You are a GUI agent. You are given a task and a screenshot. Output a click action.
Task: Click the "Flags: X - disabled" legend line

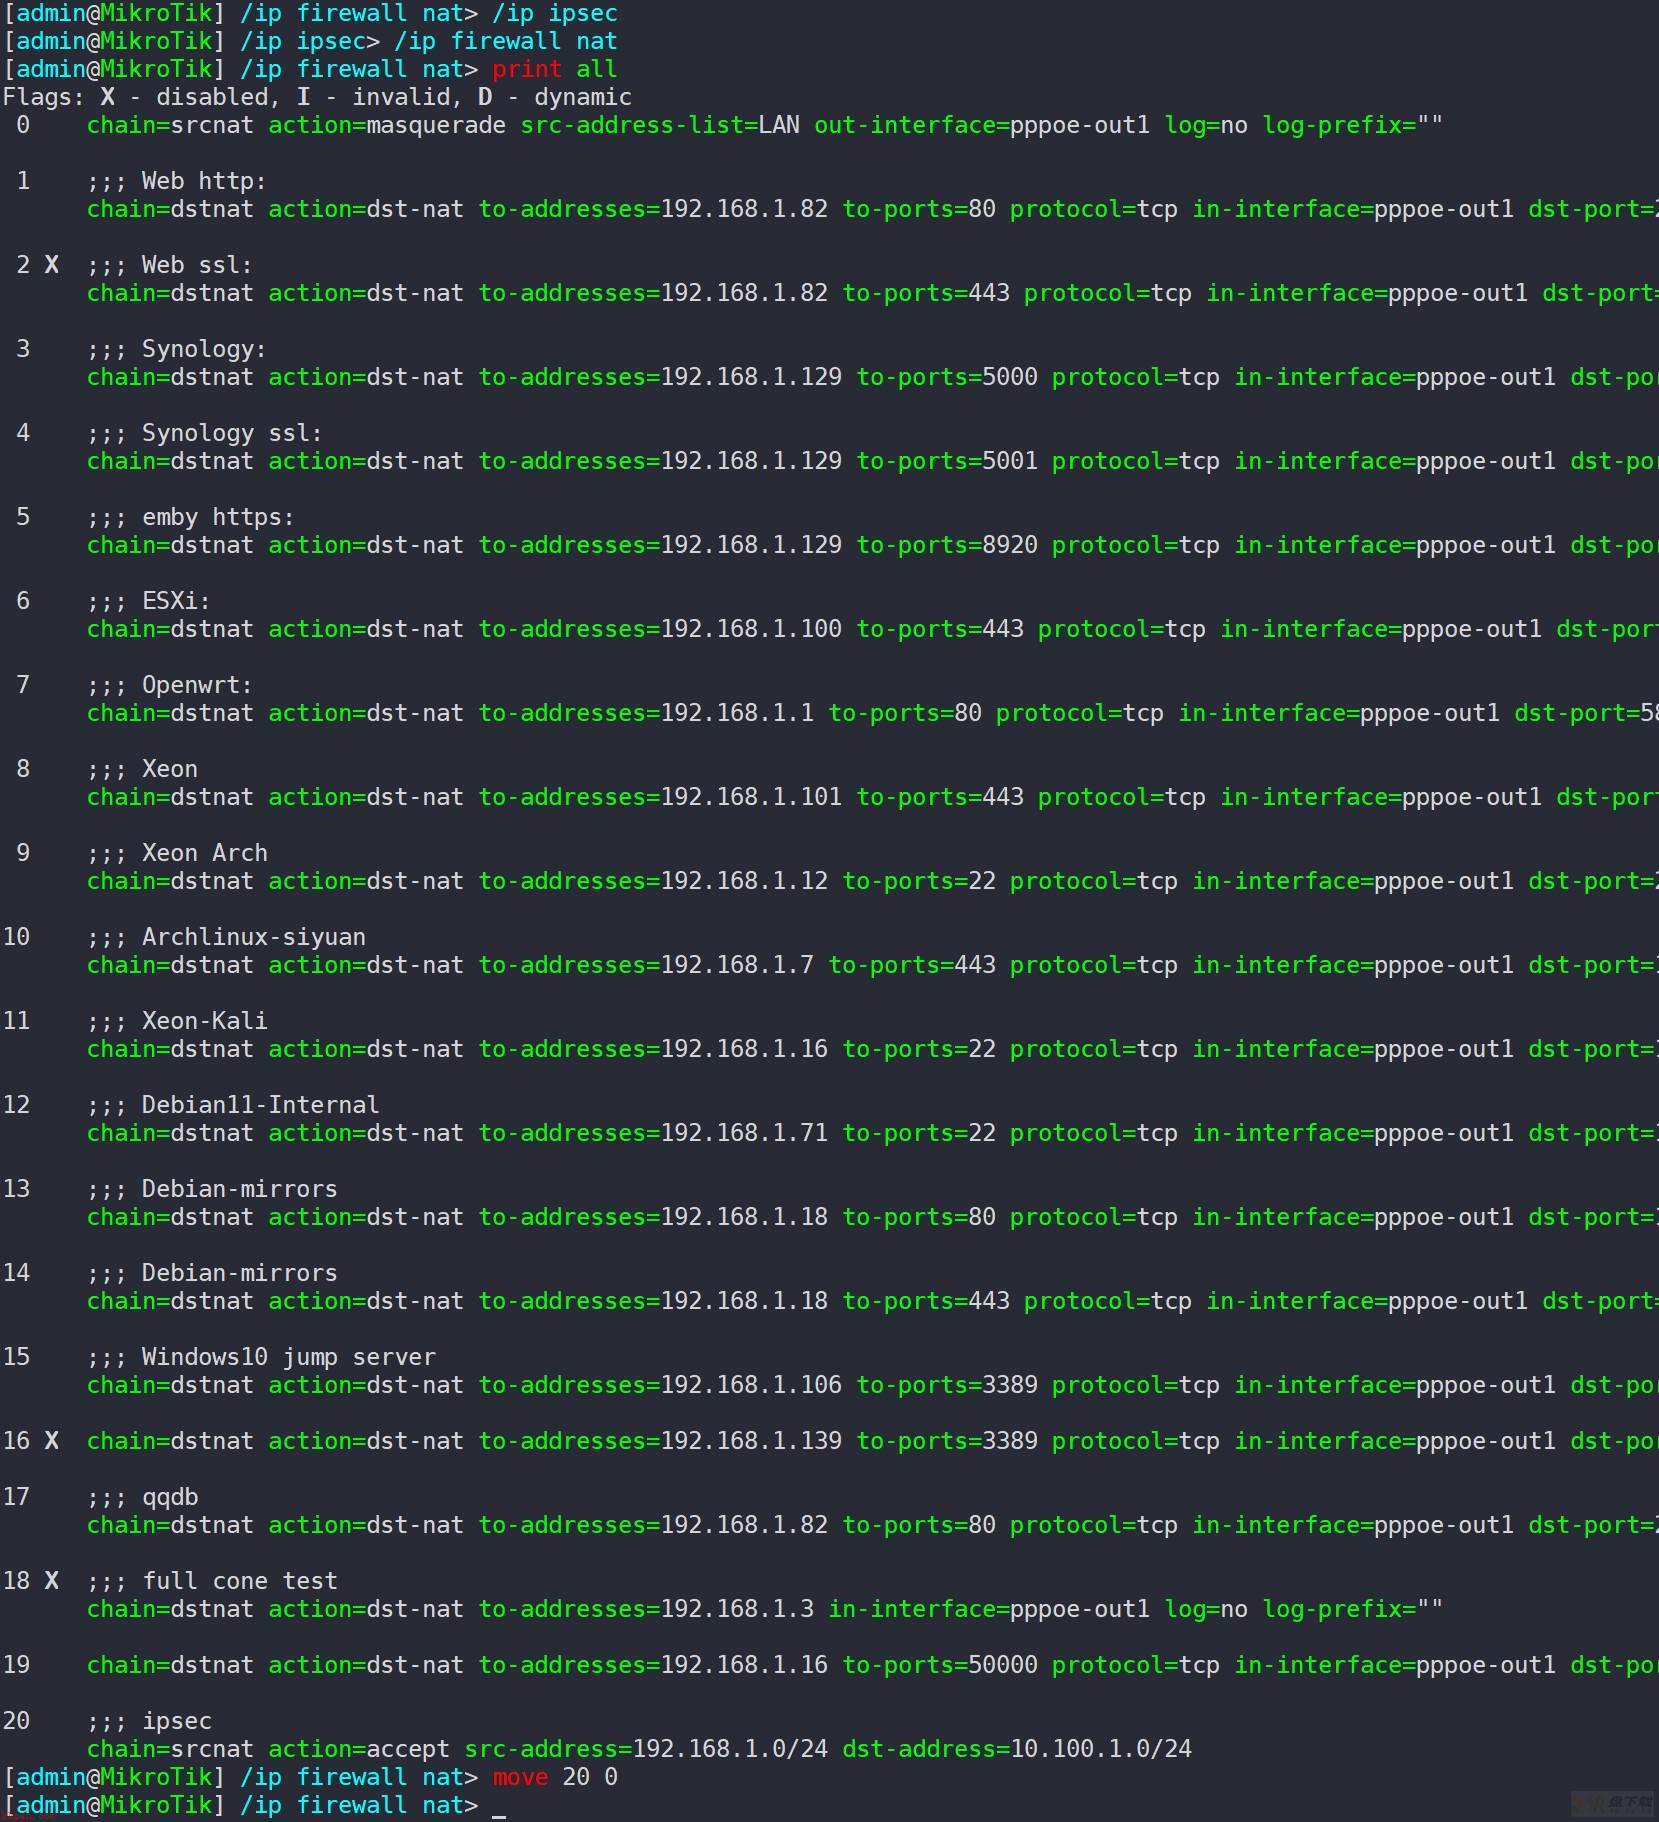(x=317, y=97)
